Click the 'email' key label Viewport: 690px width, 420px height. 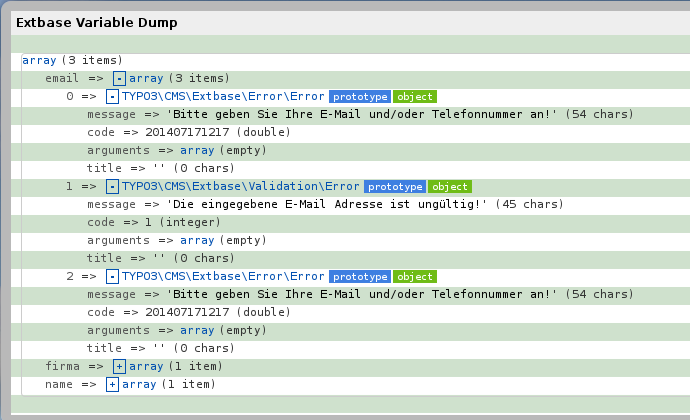point(62,78)
